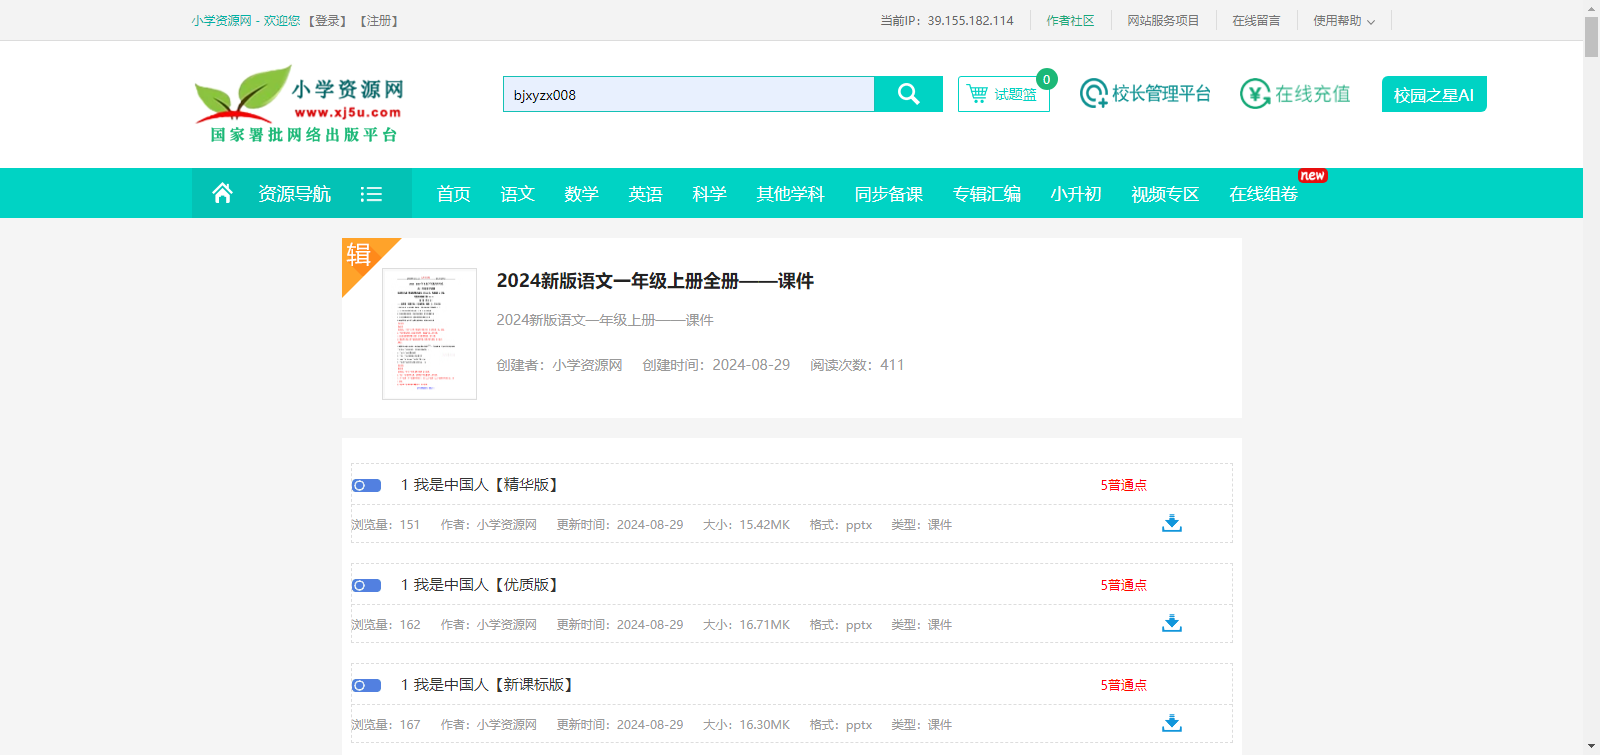Open the 其他学科 menu
The height and width of the screenshot is (755, 1600).
tap(790, 194)
